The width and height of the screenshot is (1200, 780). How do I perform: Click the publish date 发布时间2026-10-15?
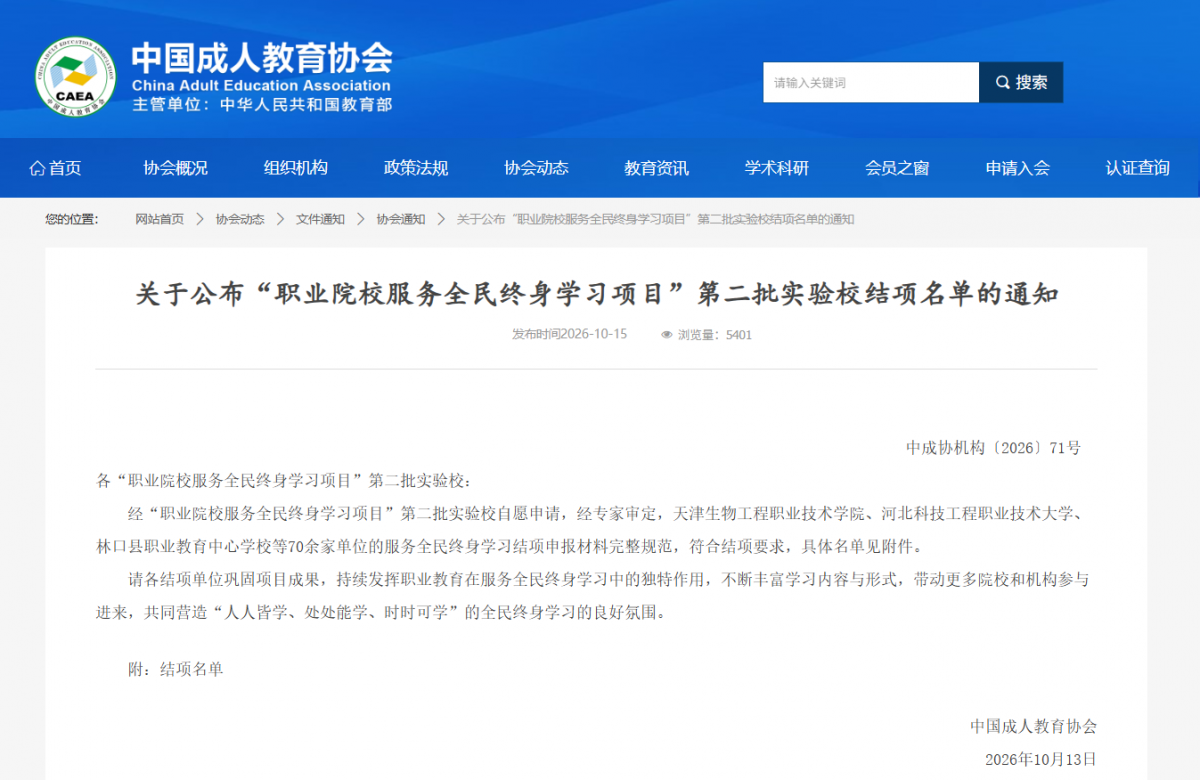tap(569, 334)
